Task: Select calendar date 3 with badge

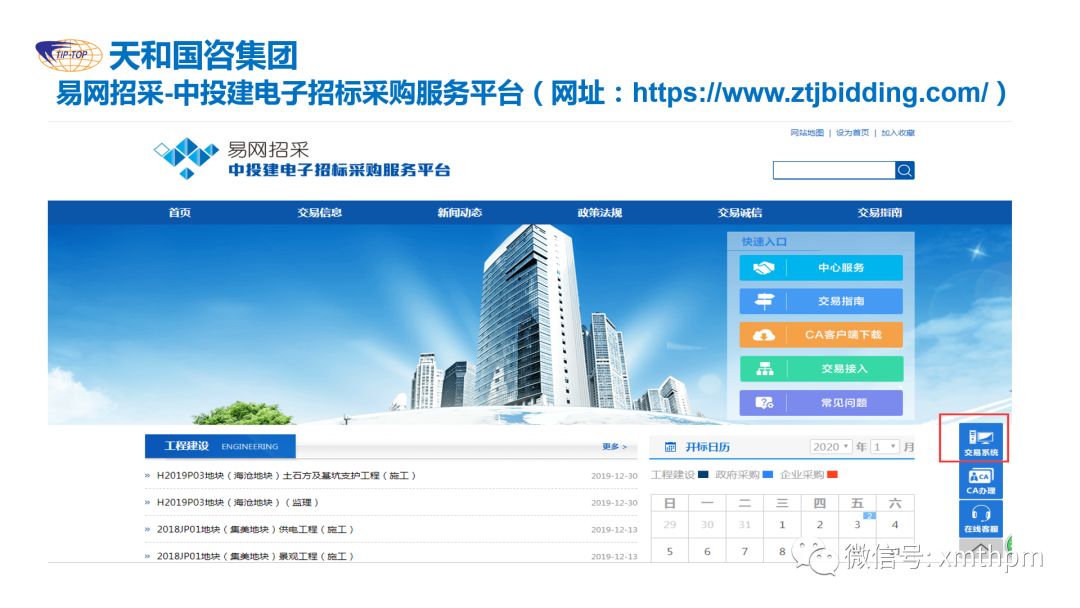Action: pos(858,524)
